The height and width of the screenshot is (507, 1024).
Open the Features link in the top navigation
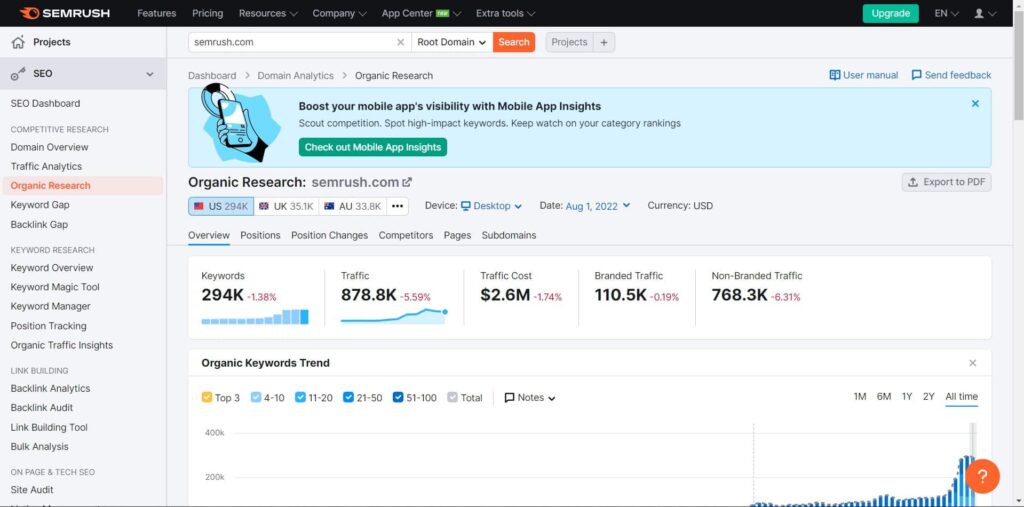(157, 13)
